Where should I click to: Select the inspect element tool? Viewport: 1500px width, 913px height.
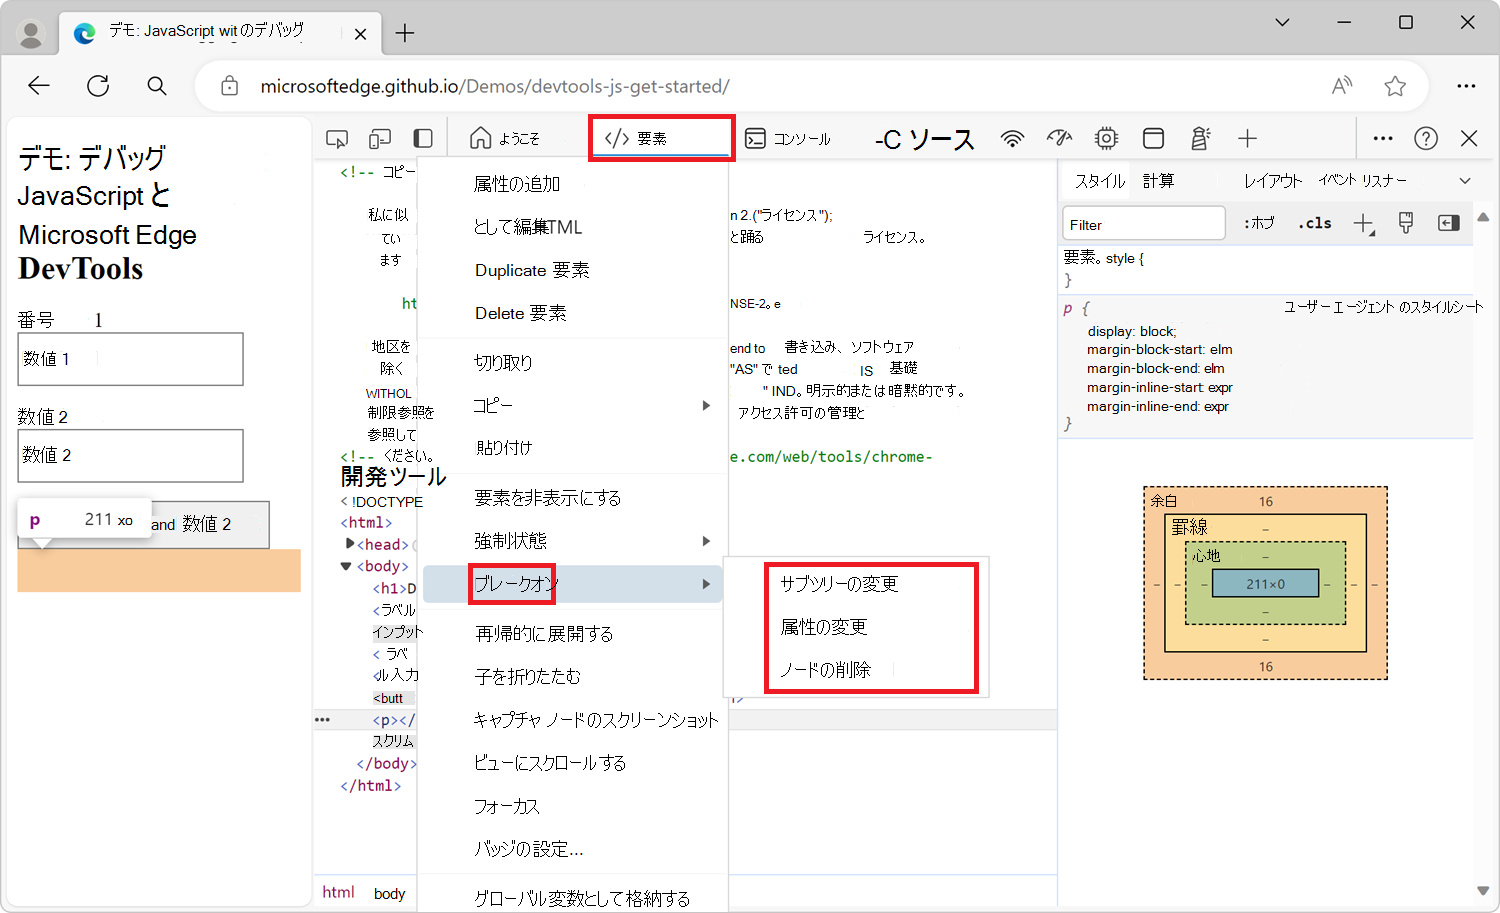click(x=337, y=138)
